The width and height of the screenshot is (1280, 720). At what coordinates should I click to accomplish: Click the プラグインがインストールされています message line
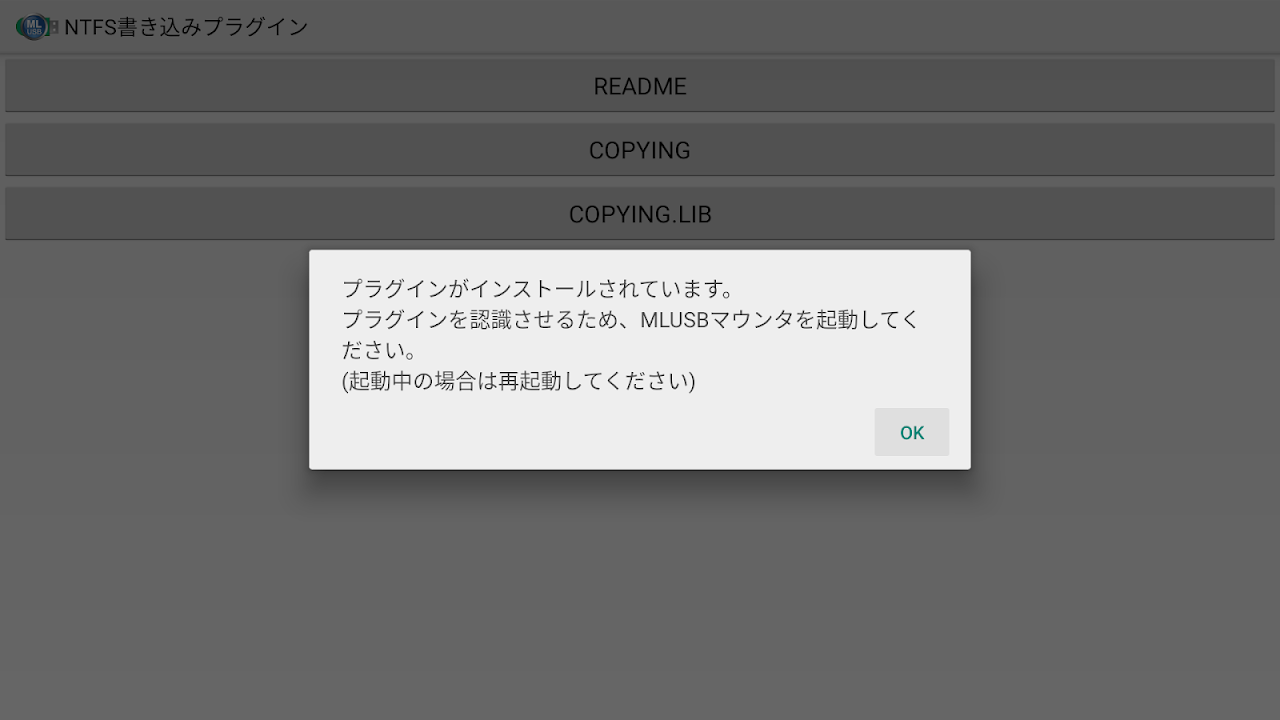[x=538, y=289]
